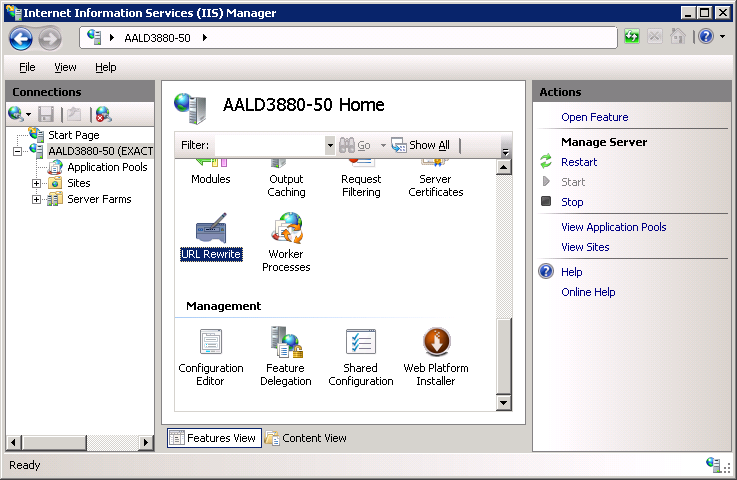Click the Stop loading X icon in toolbar
The height and width of the screenshot is (480, 737).
655,36
